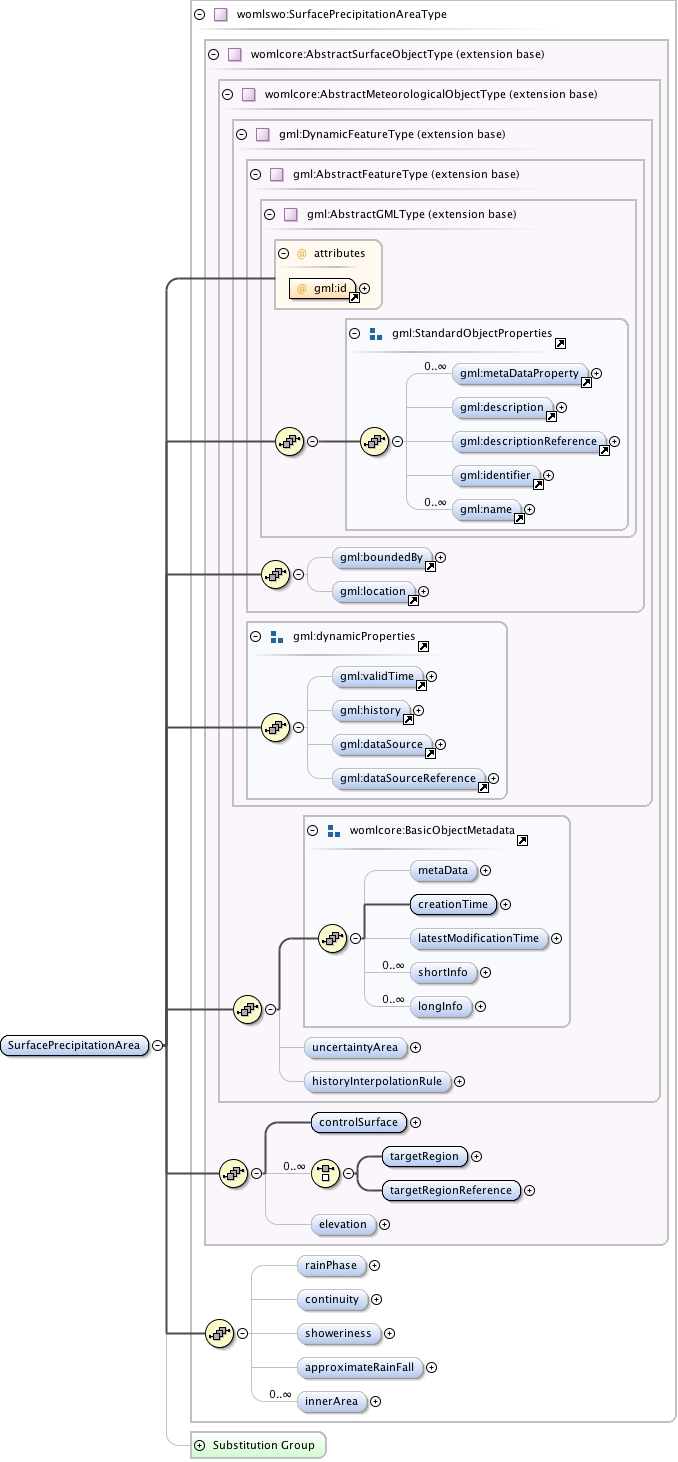Select the approximateRainFall element
Viewport: 678px width, 1462px height.
360,1367
